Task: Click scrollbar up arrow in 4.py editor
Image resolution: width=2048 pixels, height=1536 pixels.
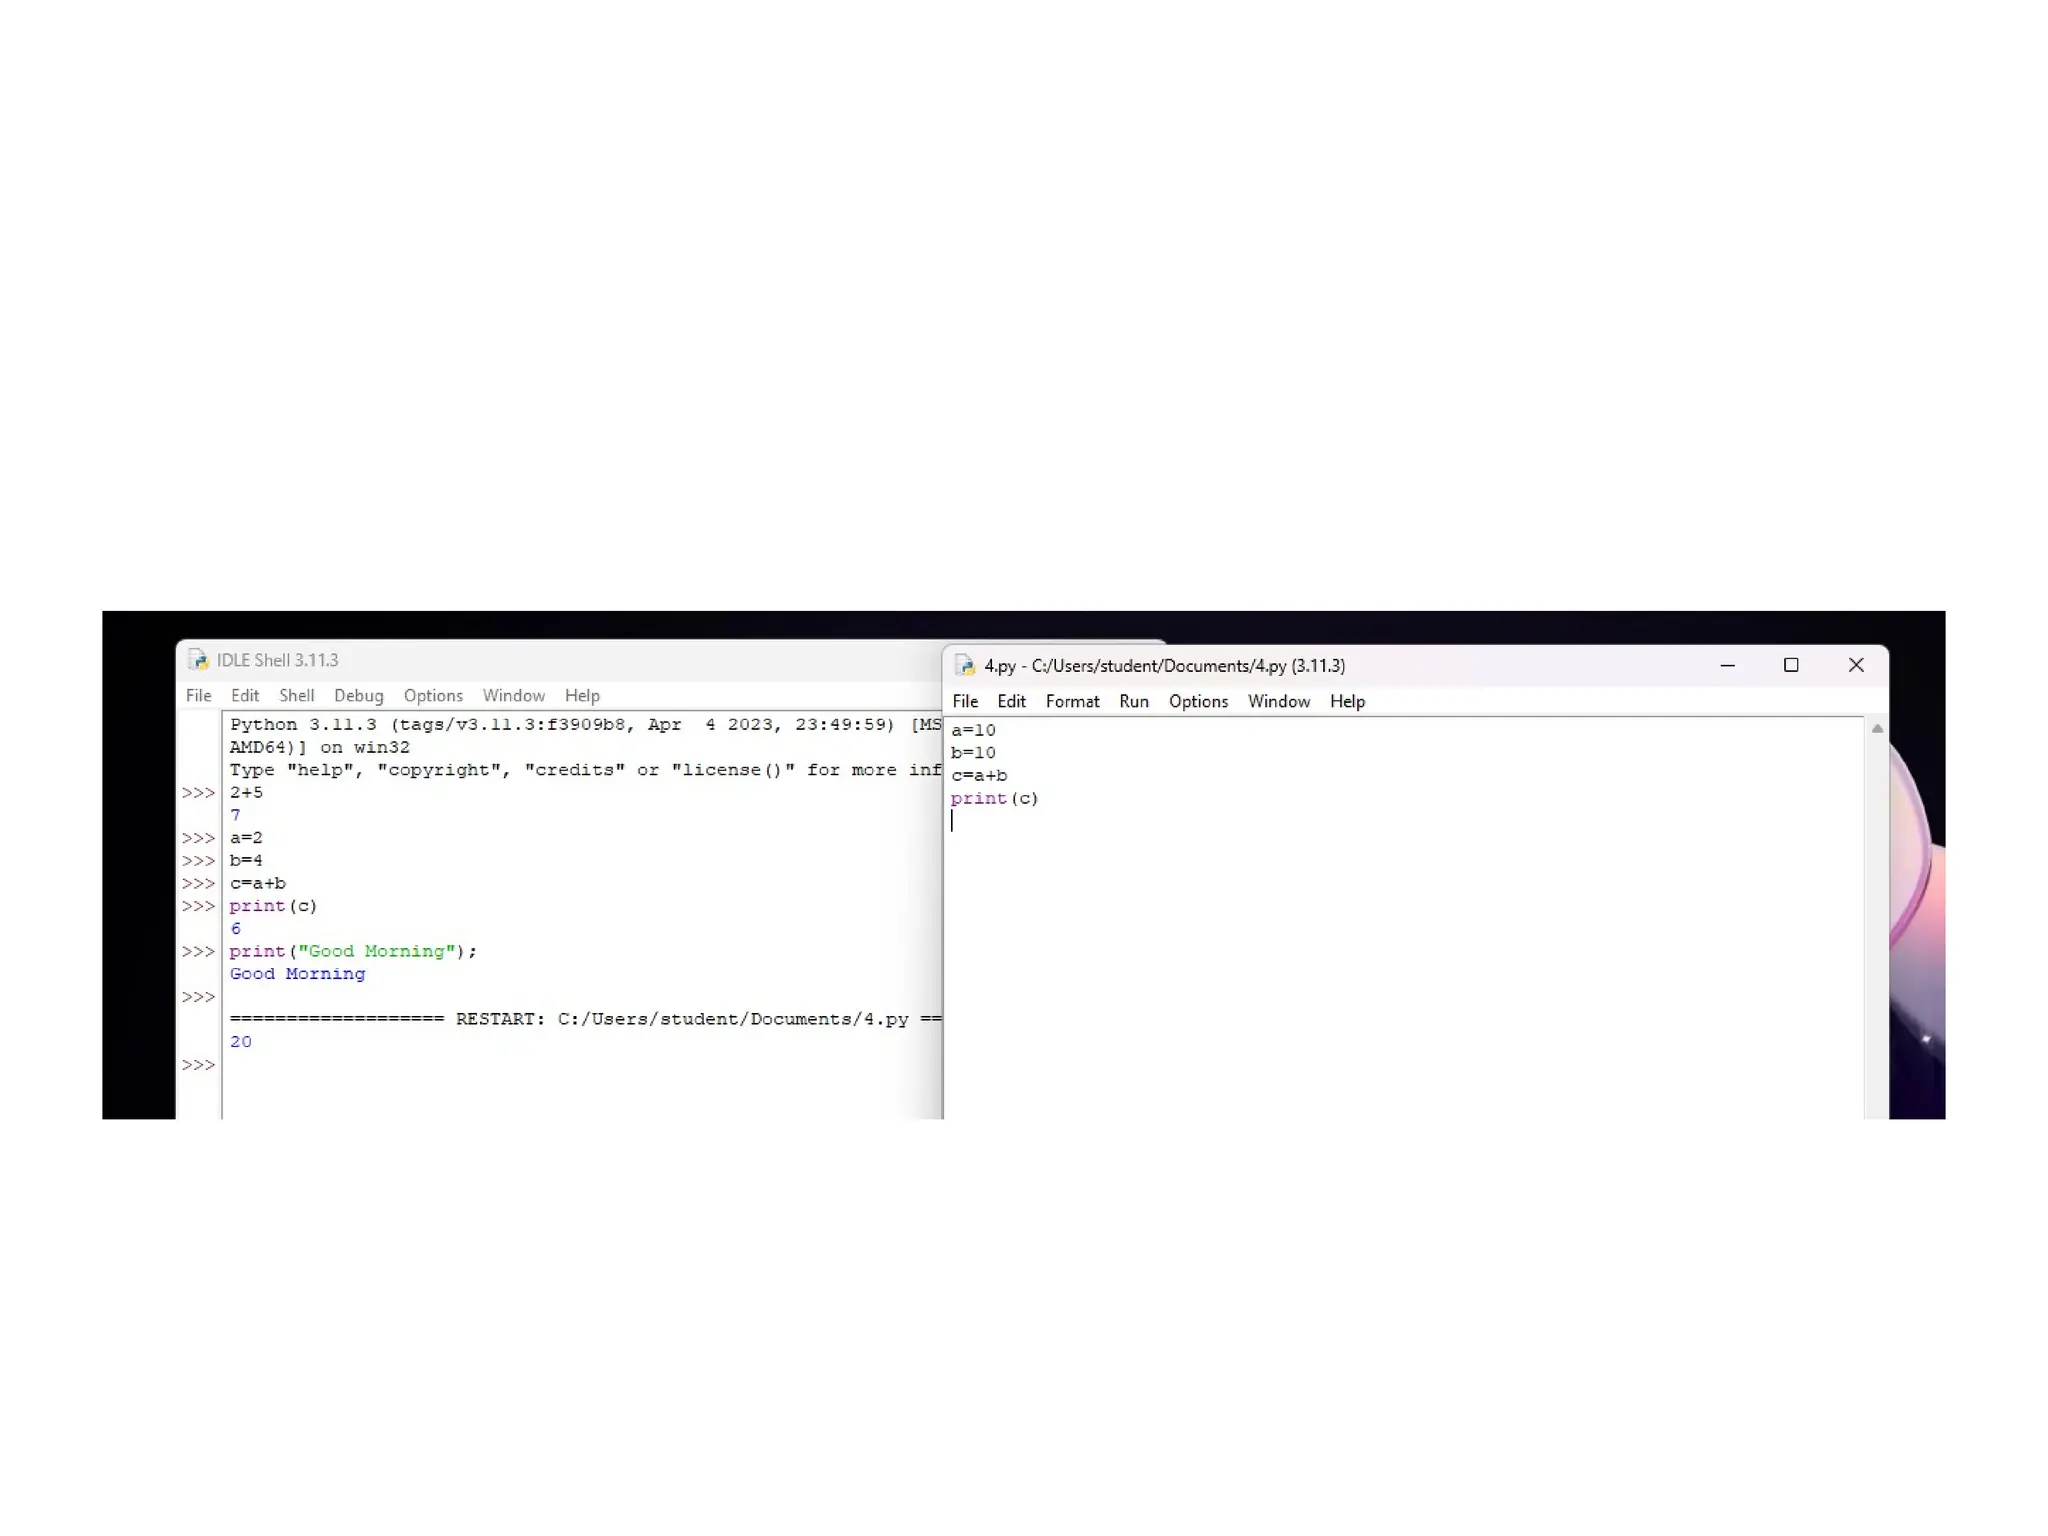Action: (1877, 729)
